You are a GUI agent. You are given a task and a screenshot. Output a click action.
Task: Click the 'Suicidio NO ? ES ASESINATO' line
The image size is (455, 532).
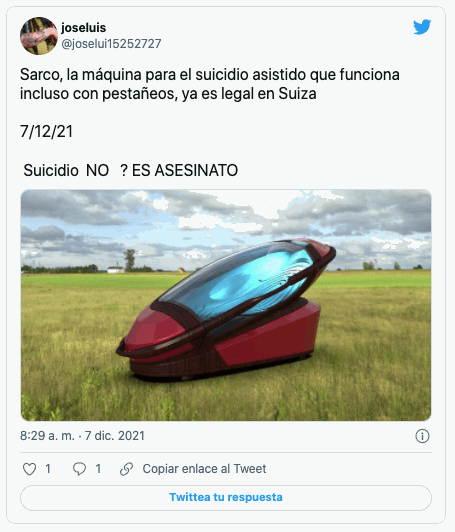click(x=131, y=170)
